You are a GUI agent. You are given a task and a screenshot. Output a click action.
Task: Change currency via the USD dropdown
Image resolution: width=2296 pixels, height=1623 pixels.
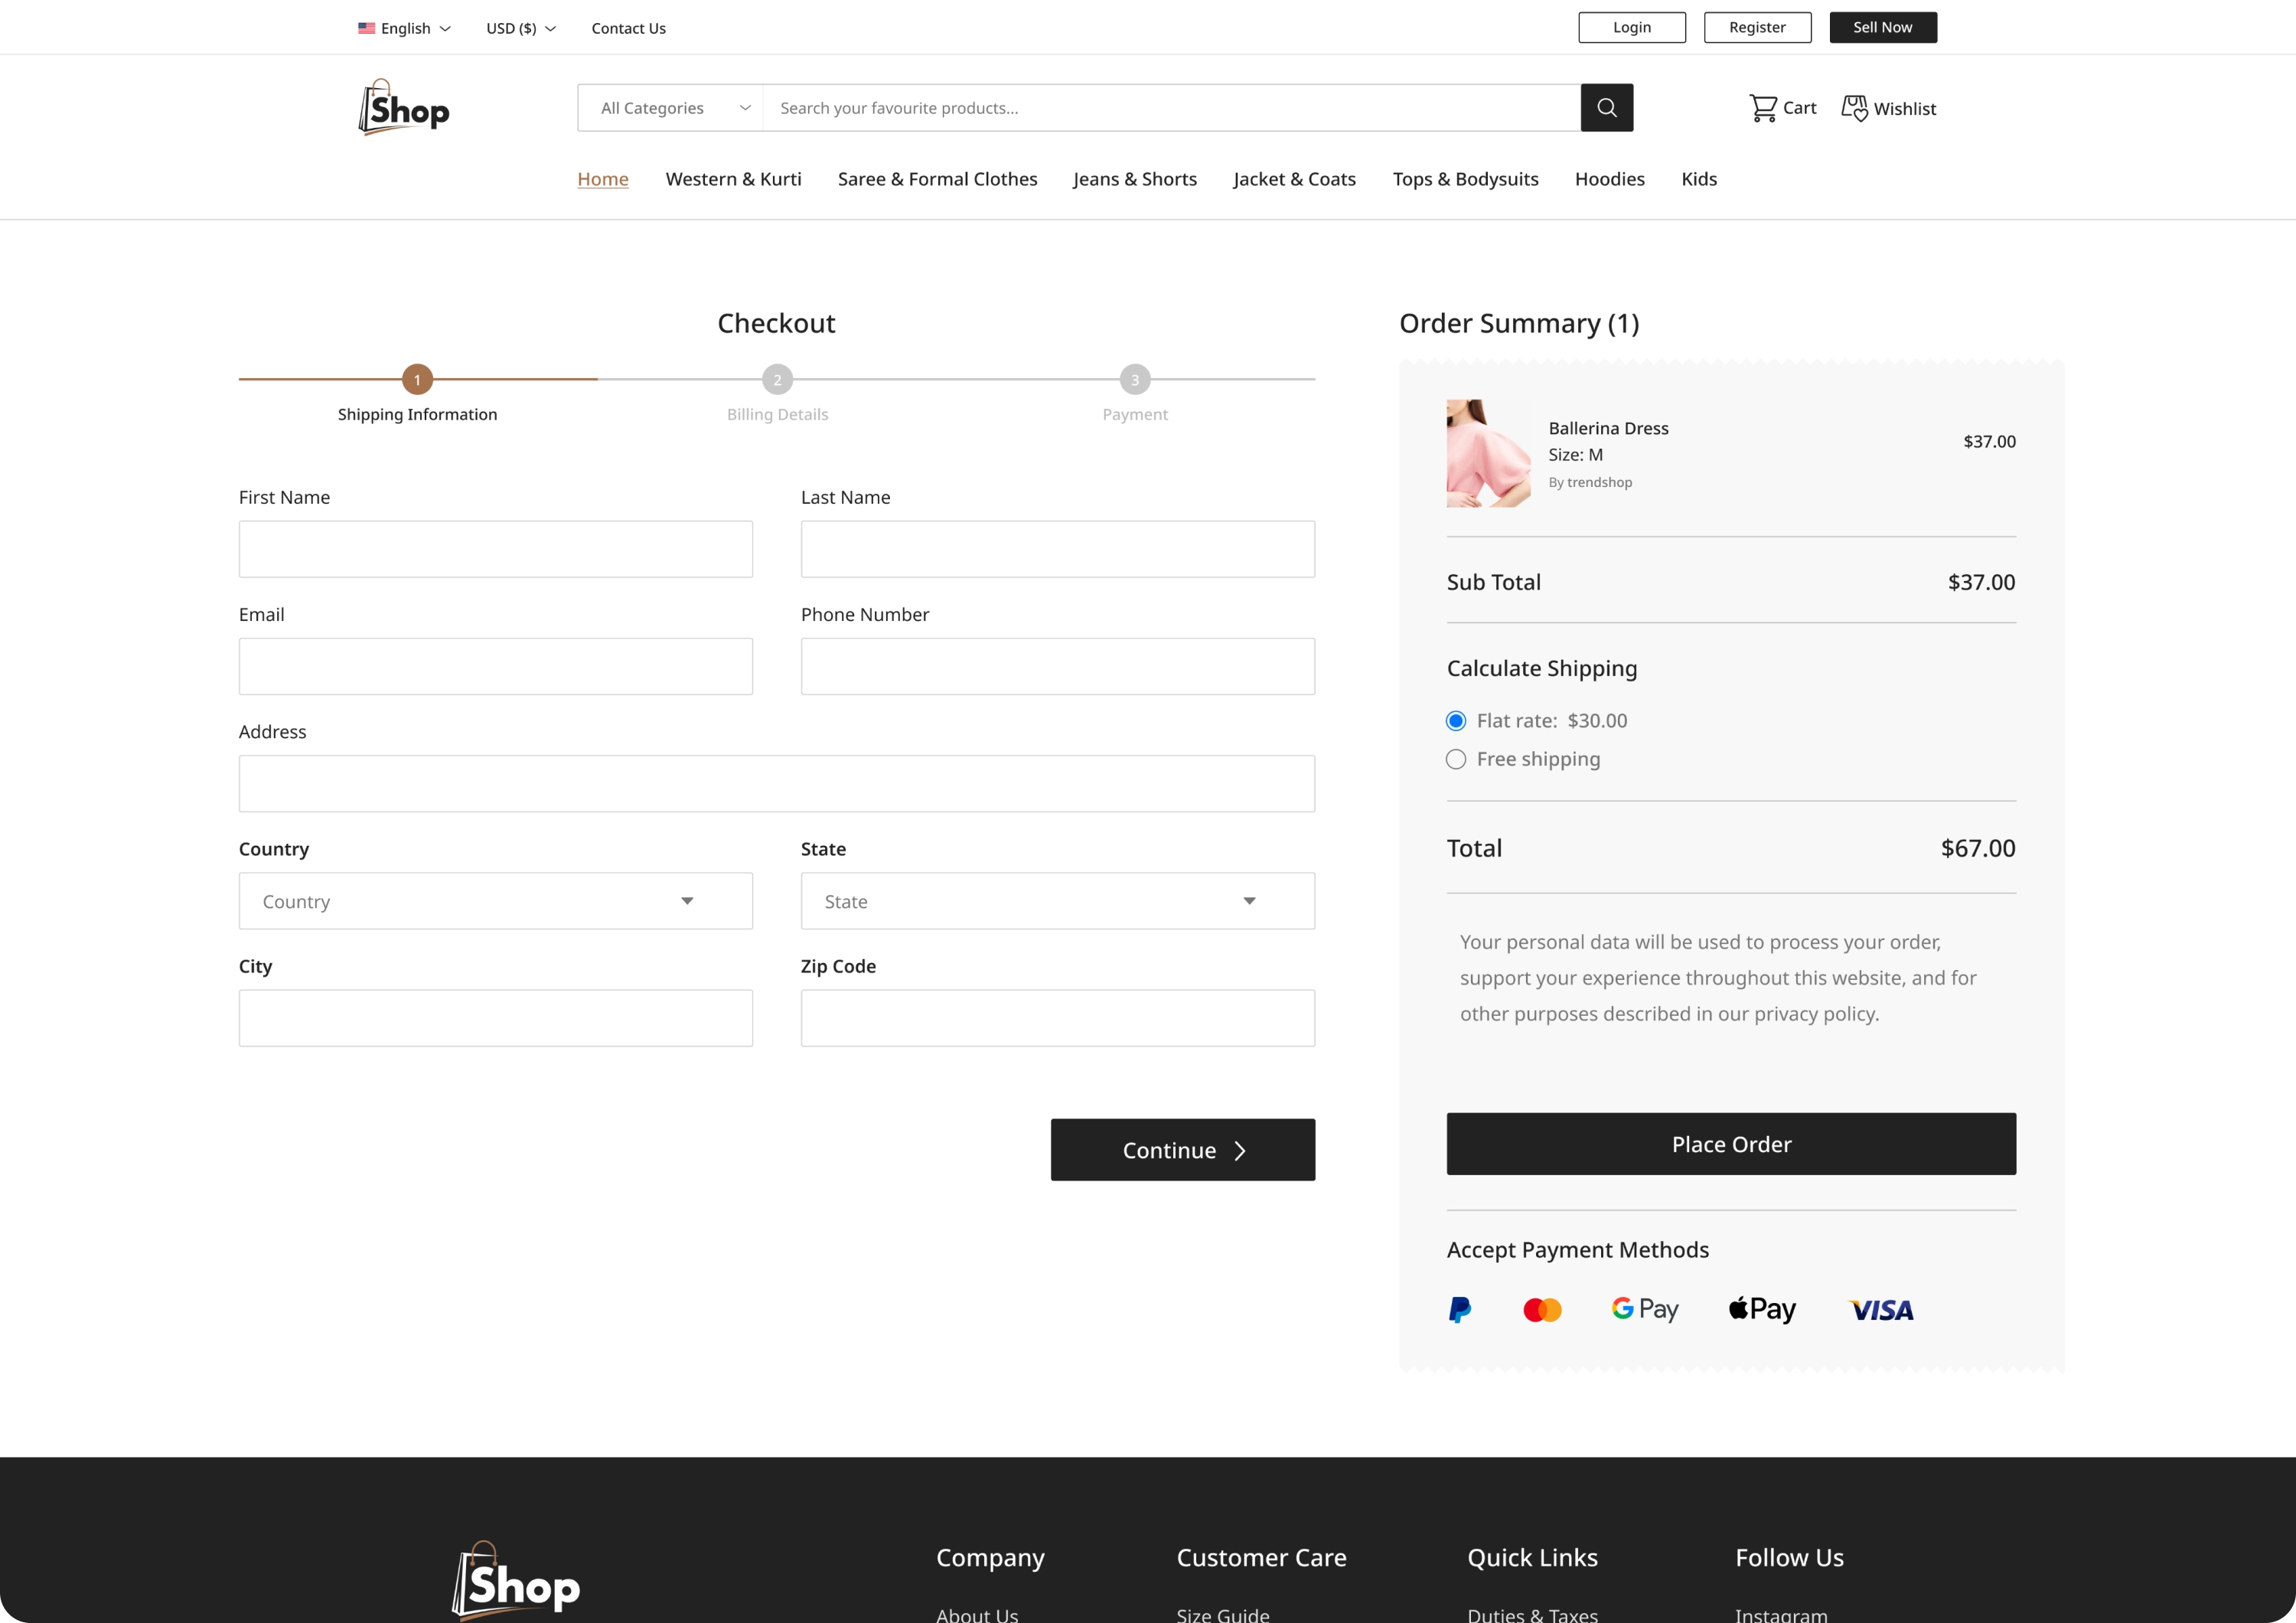[519, 28]
